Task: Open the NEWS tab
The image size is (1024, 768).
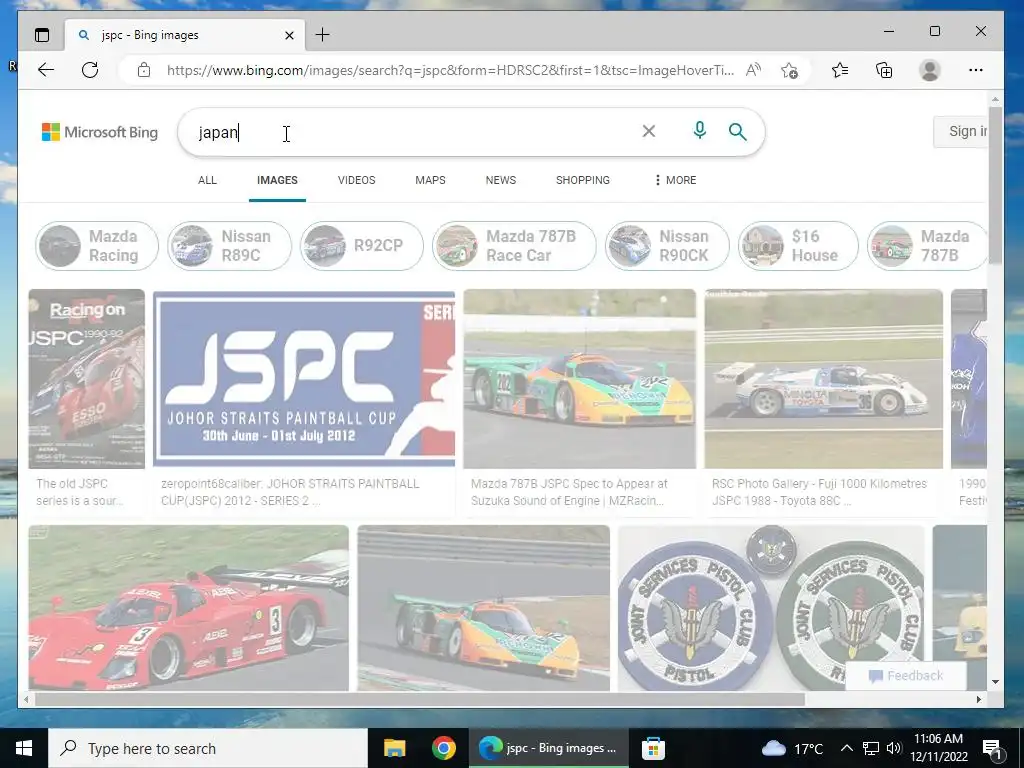Action: pyautogui.click(x=501, y=180)
